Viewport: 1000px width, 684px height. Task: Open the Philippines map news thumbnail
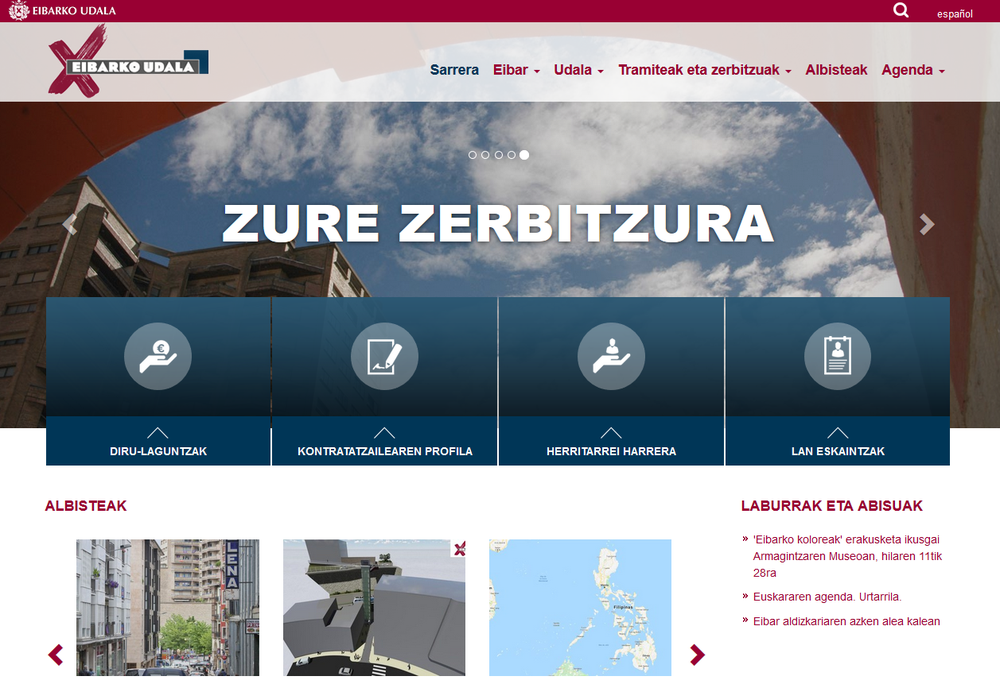click(580, 608)
